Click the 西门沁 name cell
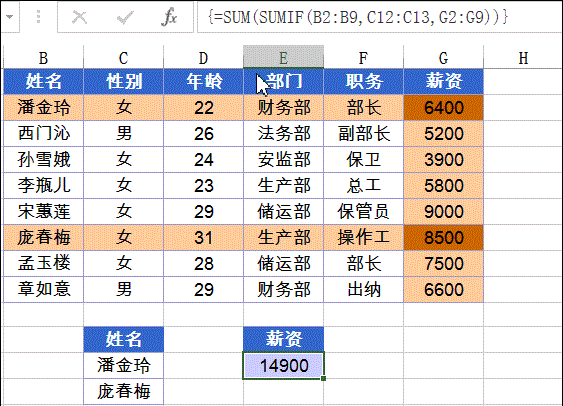Image resolution: width=563 pixels, height=406 pixels. 43,134
